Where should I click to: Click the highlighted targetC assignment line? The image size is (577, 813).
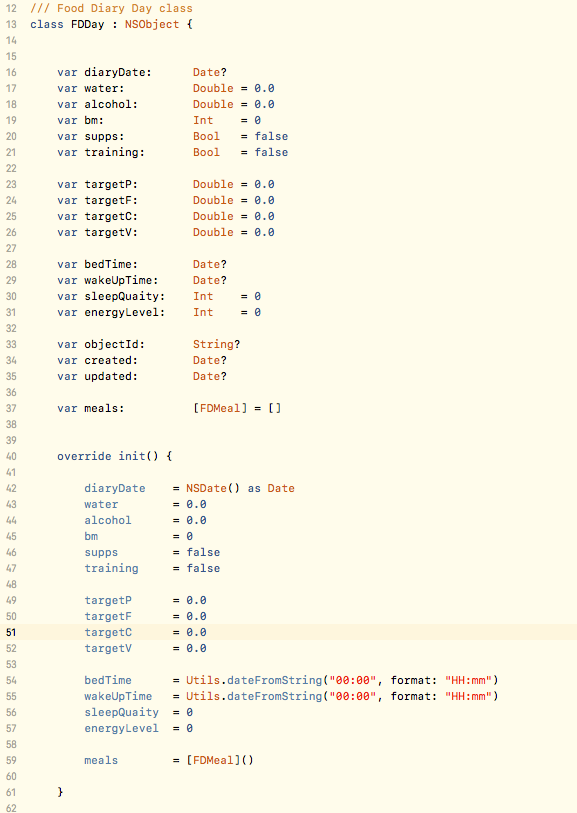pyautogui.click(x=145, y=633)
